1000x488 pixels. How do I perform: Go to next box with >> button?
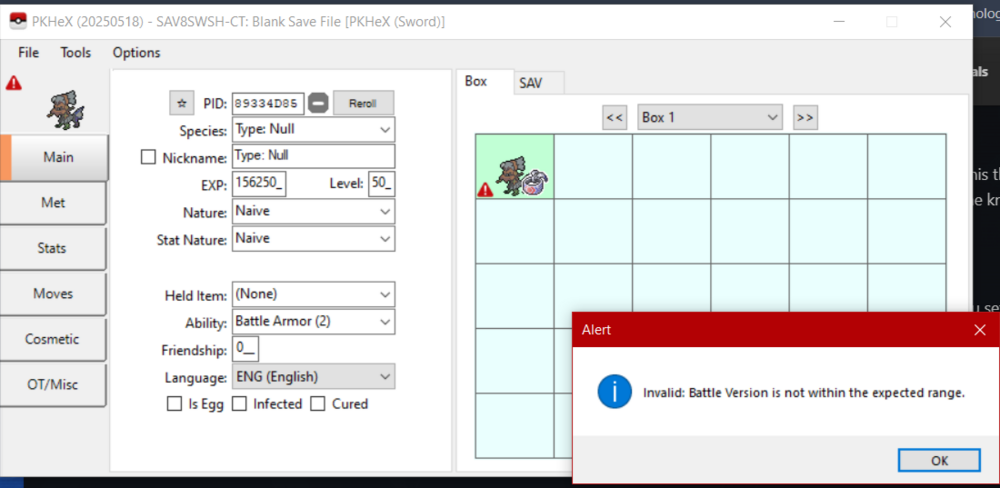click(x=805, y=118)
